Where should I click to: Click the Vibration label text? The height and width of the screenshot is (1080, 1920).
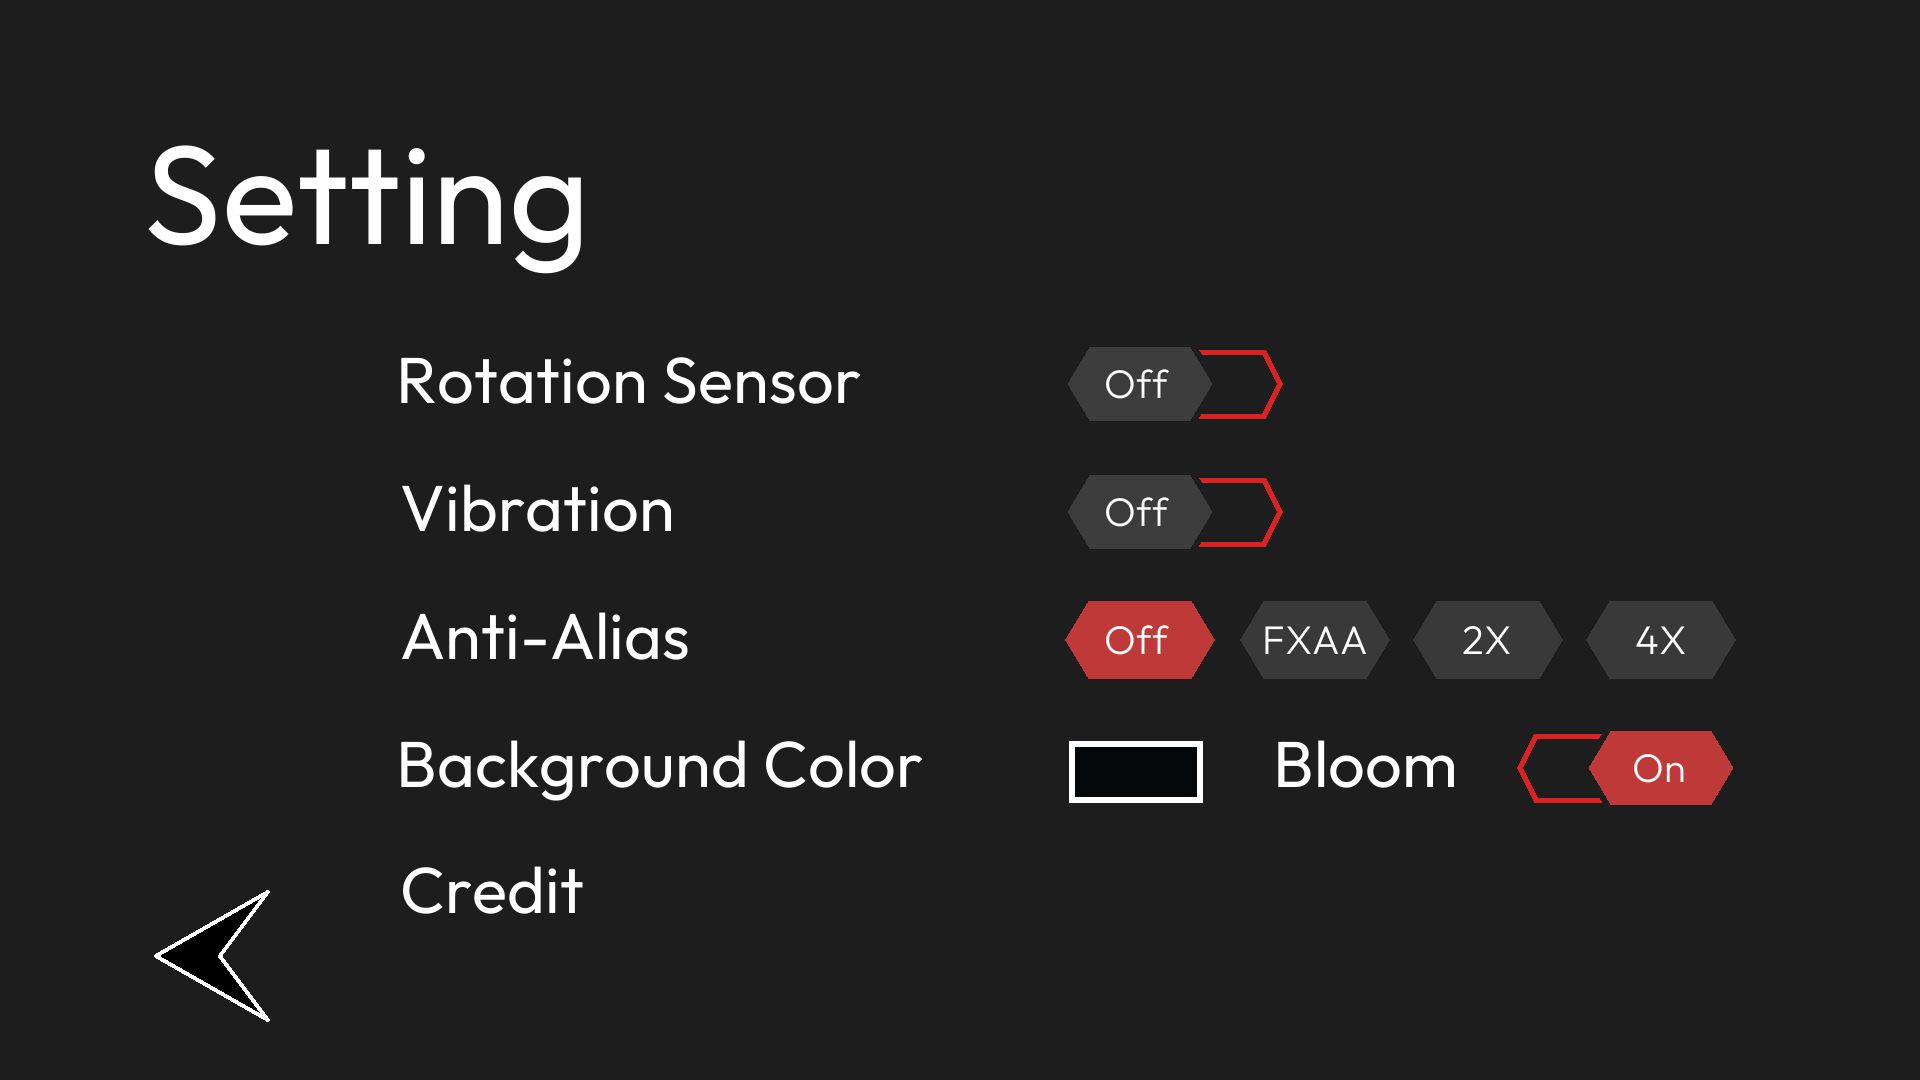pos(537,510)
